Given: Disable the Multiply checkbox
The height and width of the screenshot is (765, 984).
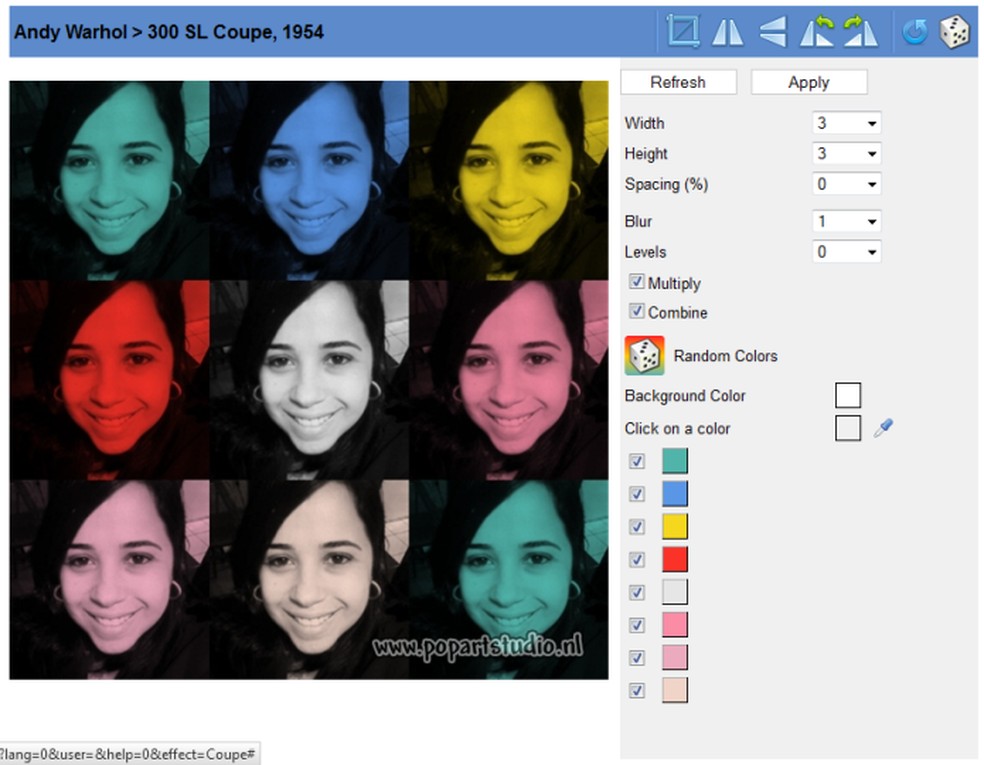Looking at the screenshot, I should 637,282.
